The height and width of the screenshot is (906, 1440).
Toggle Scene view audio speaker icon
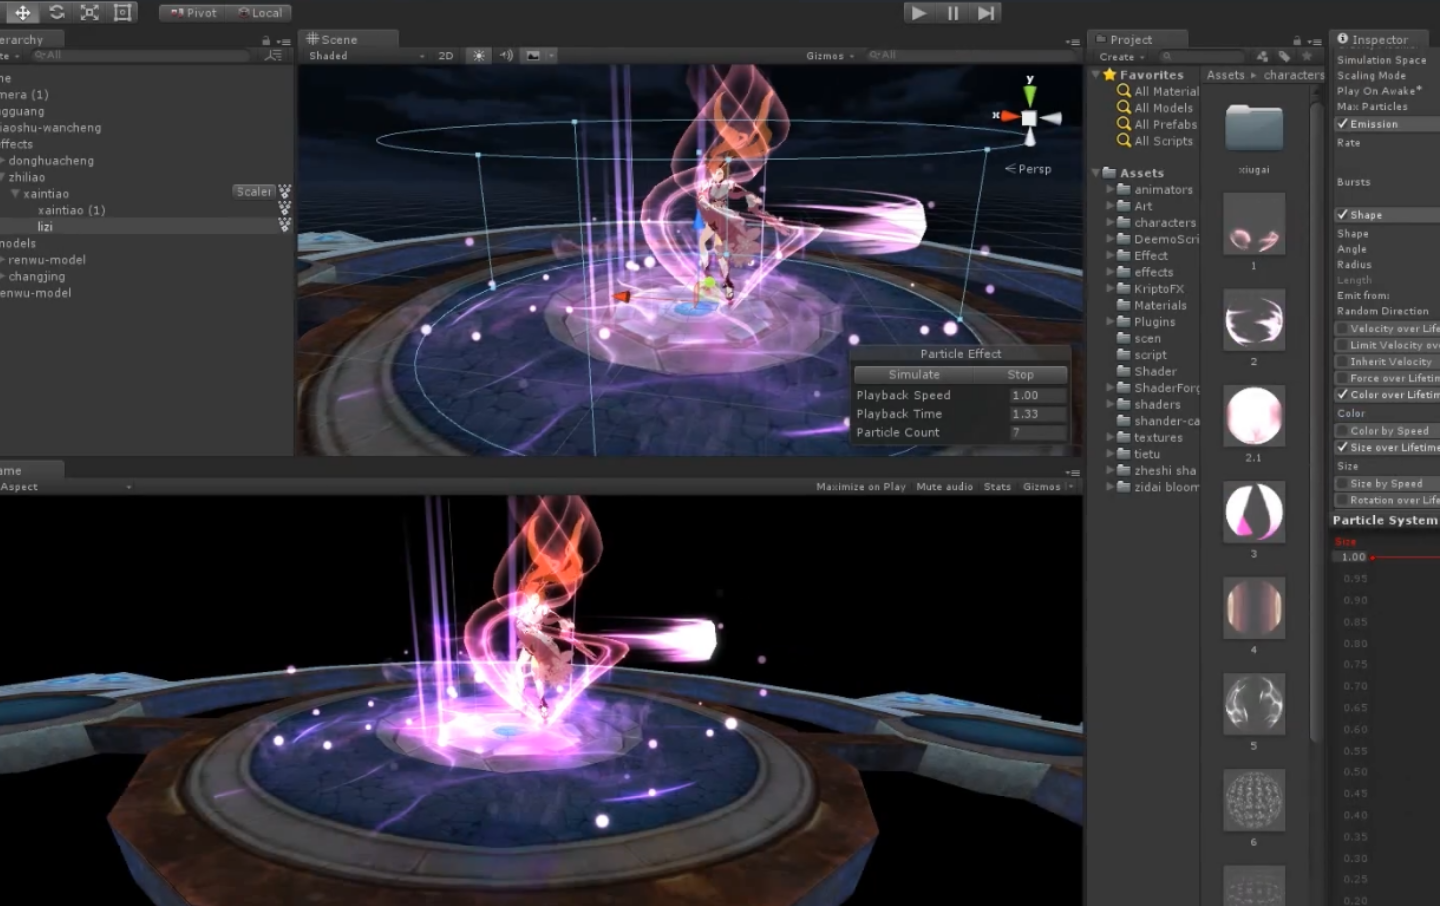[506, 56]
